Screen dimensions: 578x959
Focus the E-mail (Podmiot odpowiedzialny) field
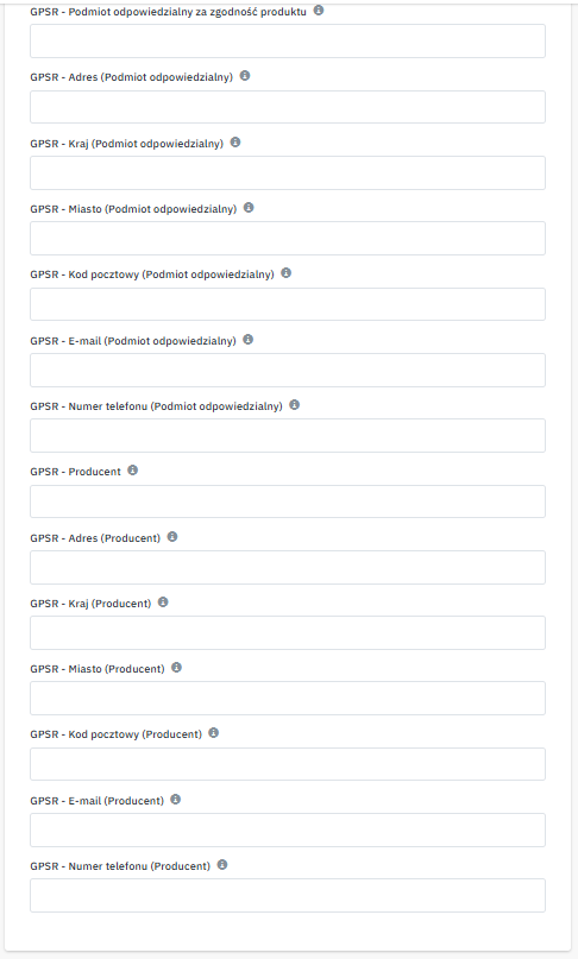(287, 370)
